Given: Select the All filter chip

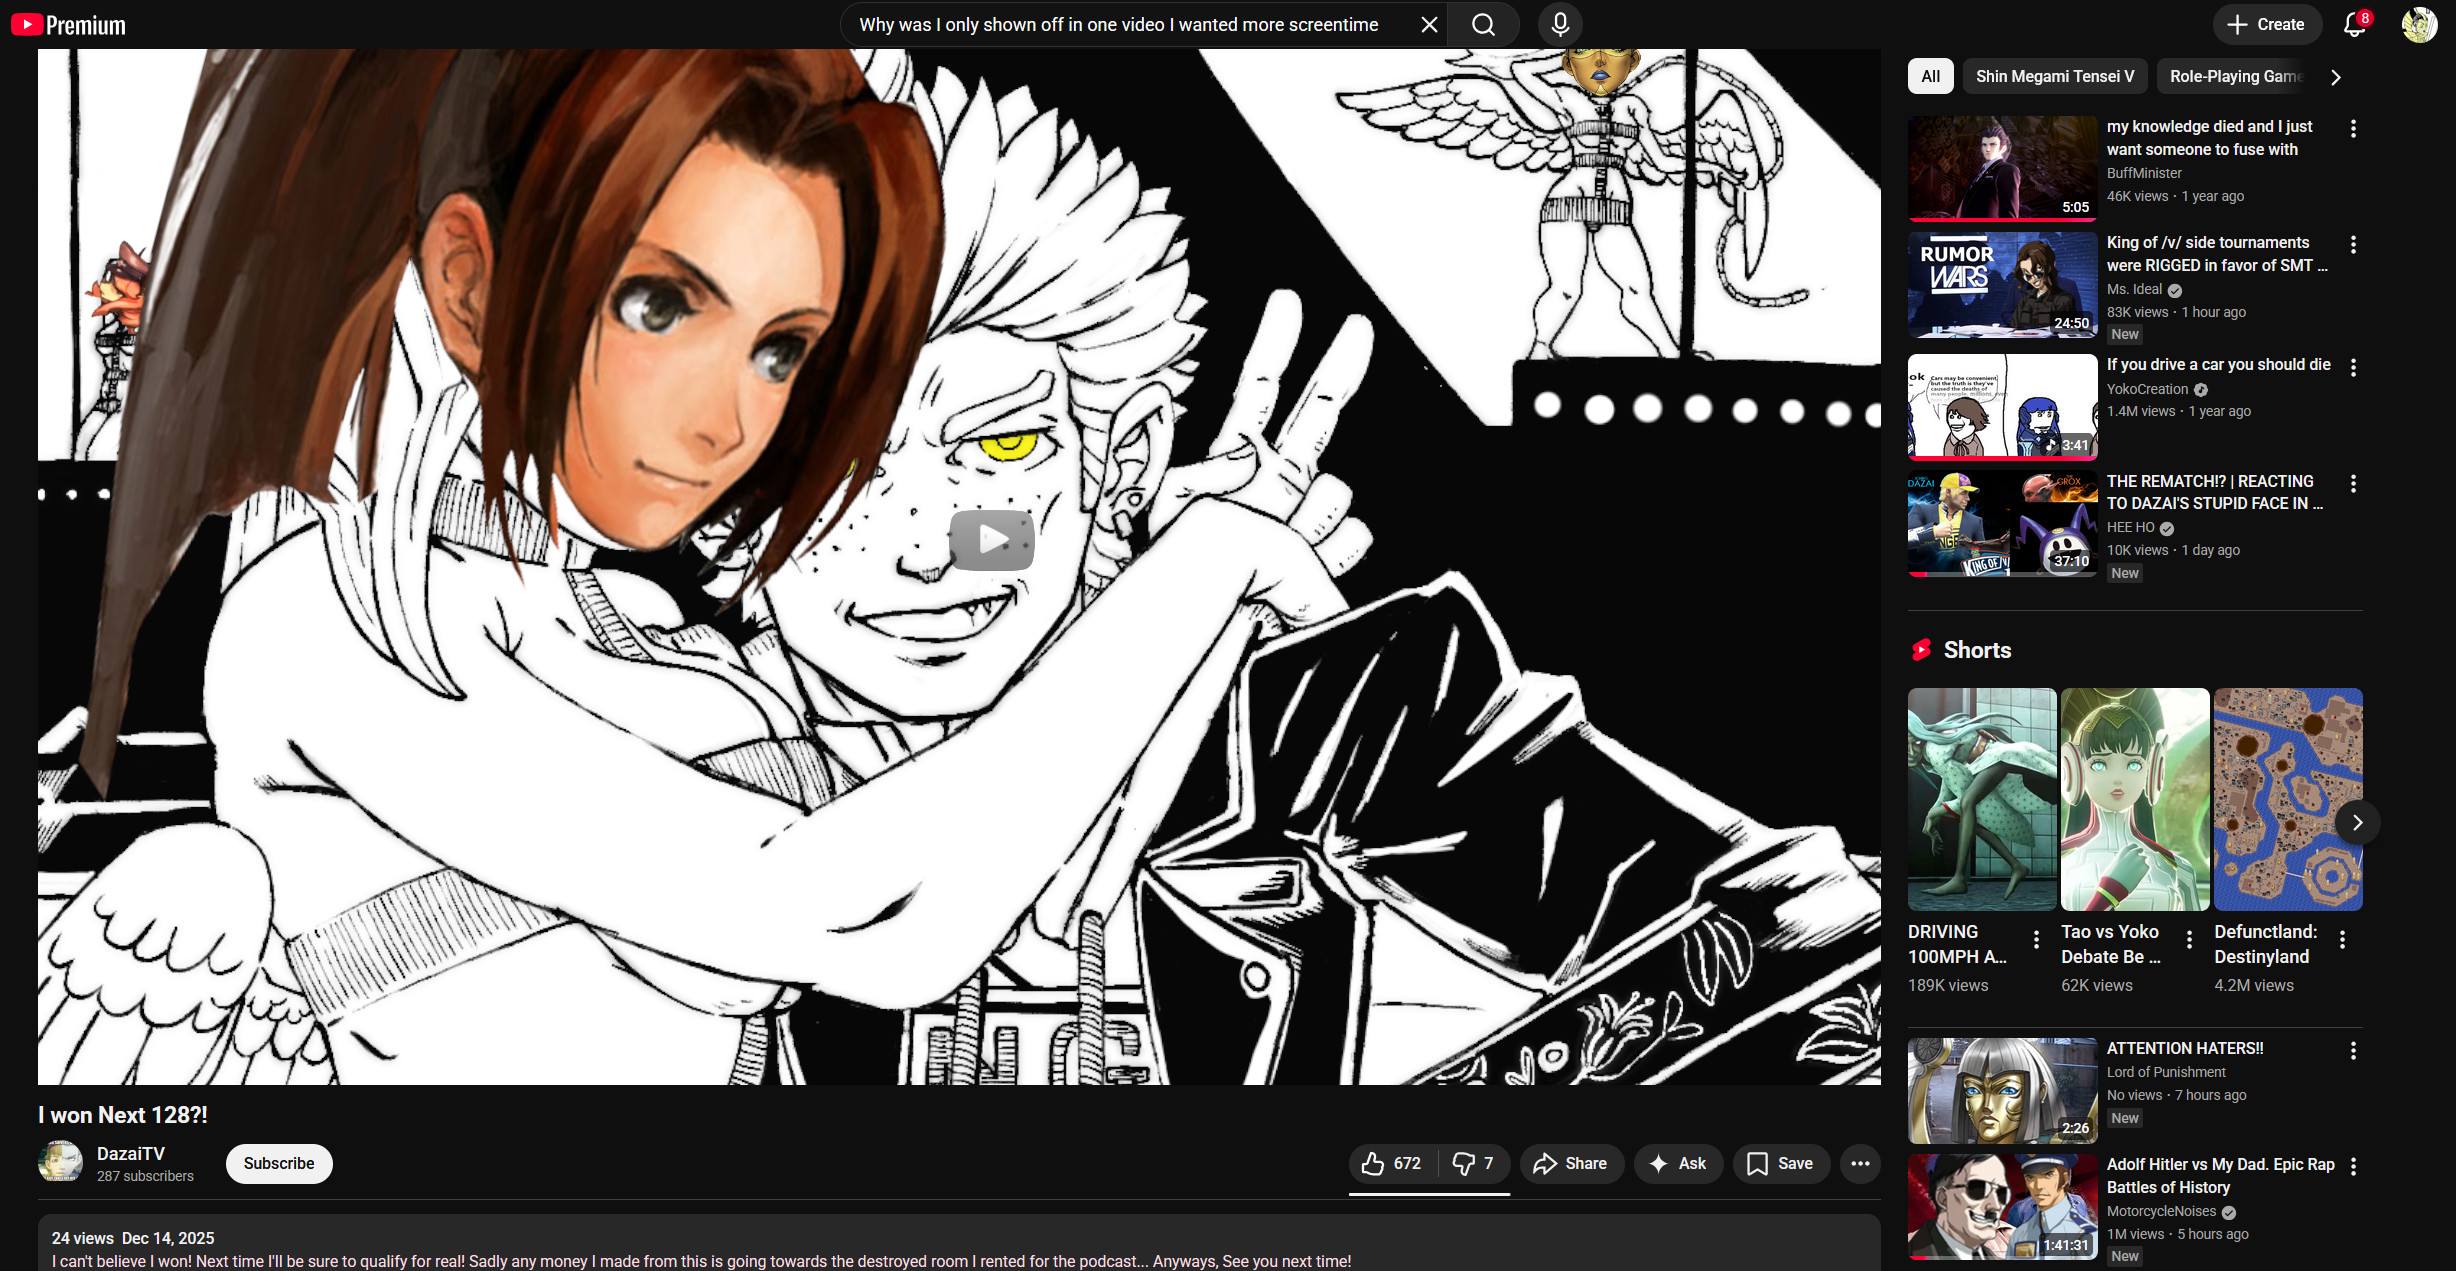Looking at the screenshot, I should [x=1930, y=76].
